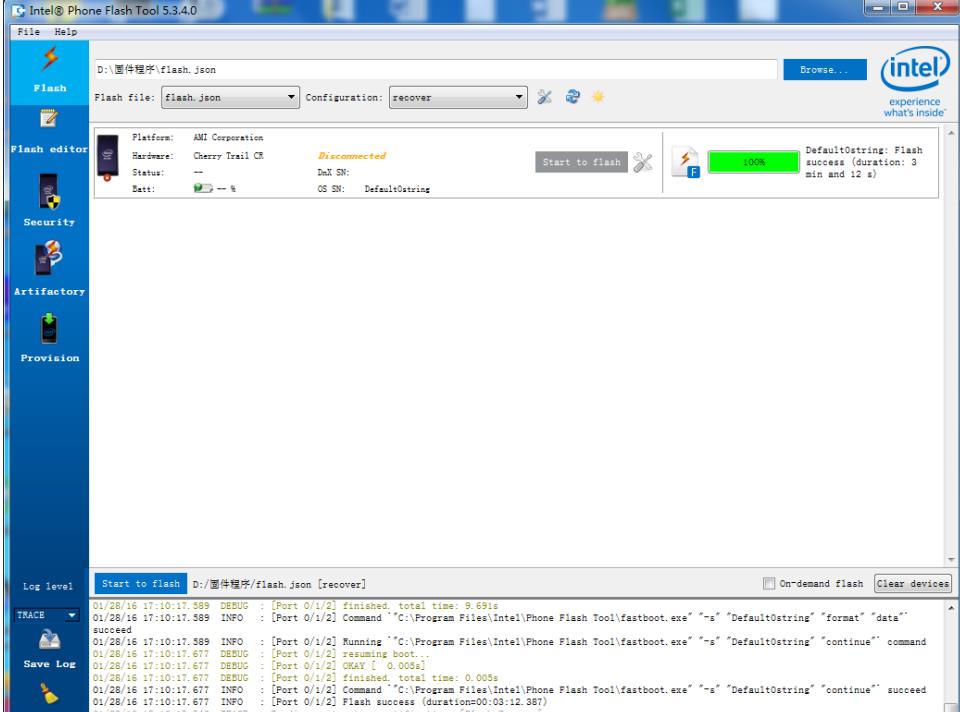The height and width of the screenshot is (712, 960).
Task: Open the Flash editor panel
Action: pyautogui.click(x=49, y=131)
